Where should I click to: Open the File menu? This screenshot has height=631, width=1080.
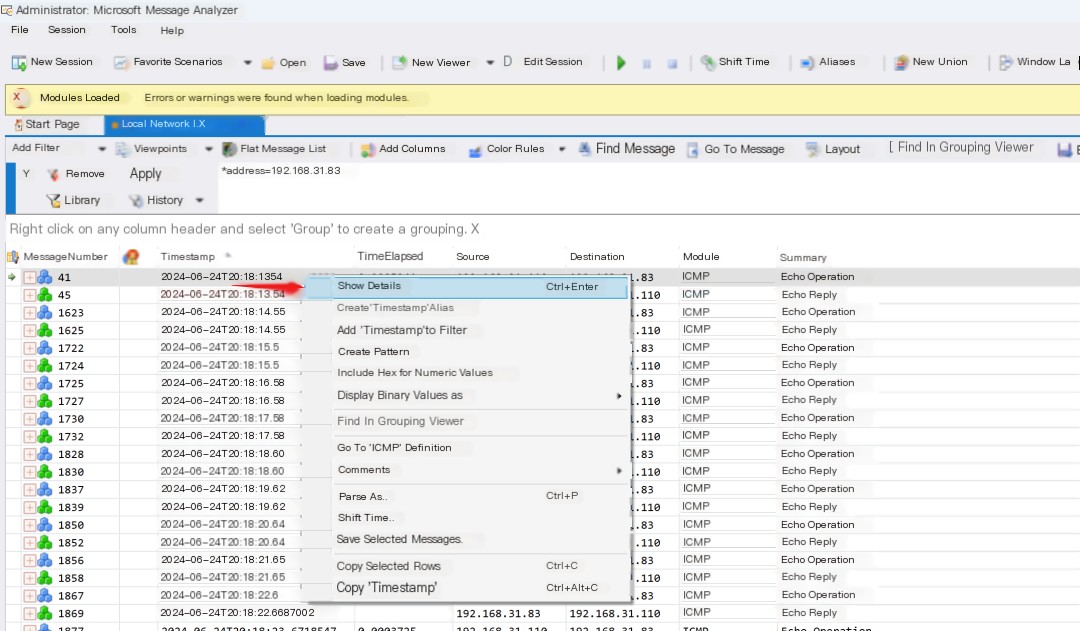point(20,30)
